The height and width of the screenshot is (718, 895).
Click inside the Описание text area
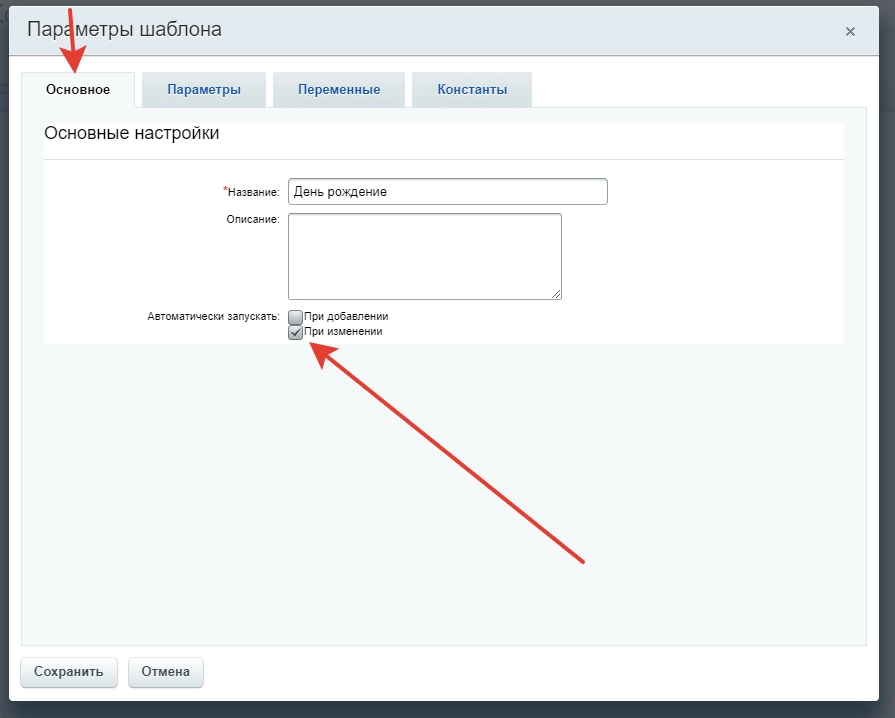424,255
